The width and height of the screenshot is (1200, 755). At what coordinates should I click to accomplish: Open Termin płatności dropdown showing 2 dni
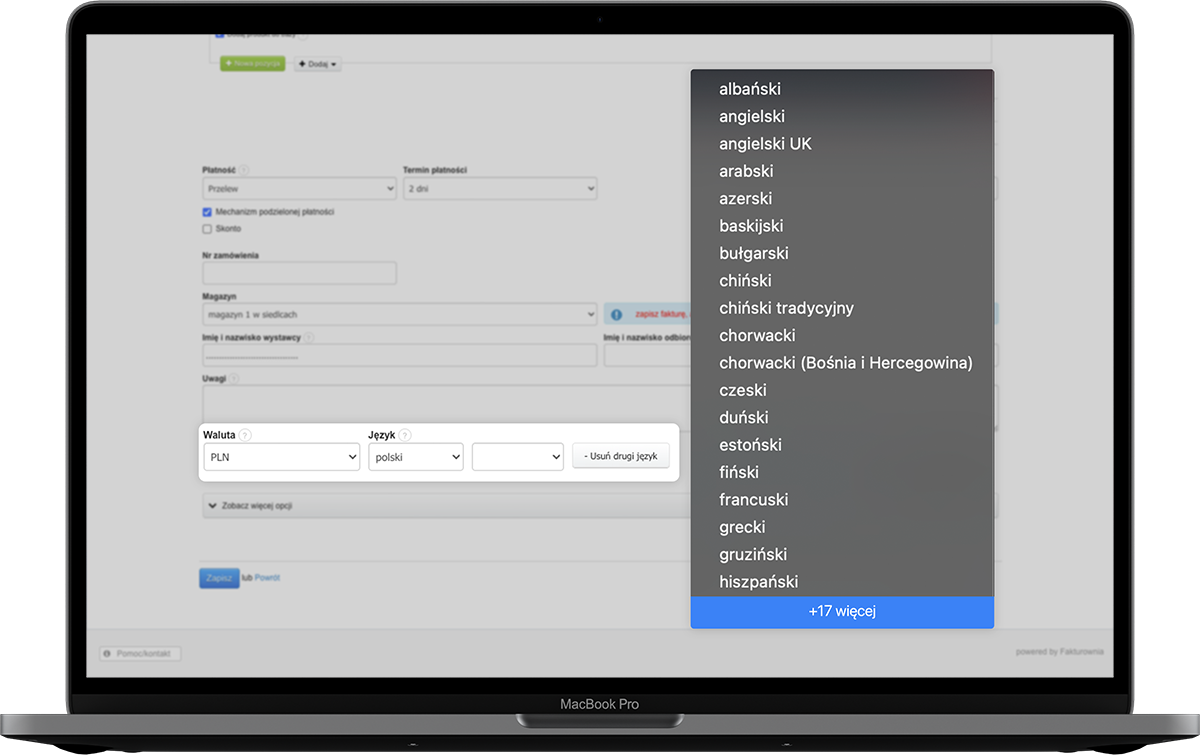500,188
